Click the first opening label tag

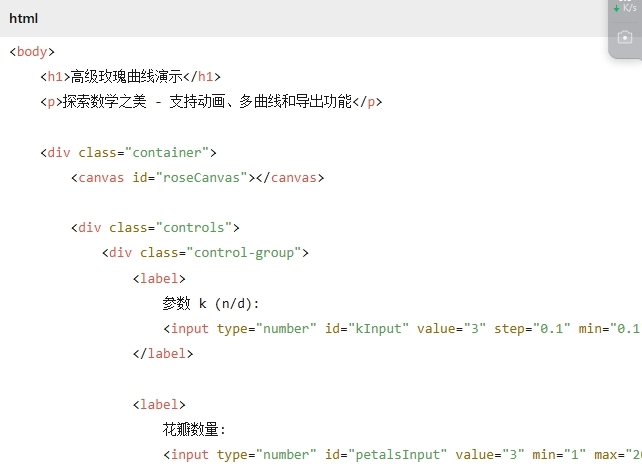pyautogui.click(x=159, y=279)
